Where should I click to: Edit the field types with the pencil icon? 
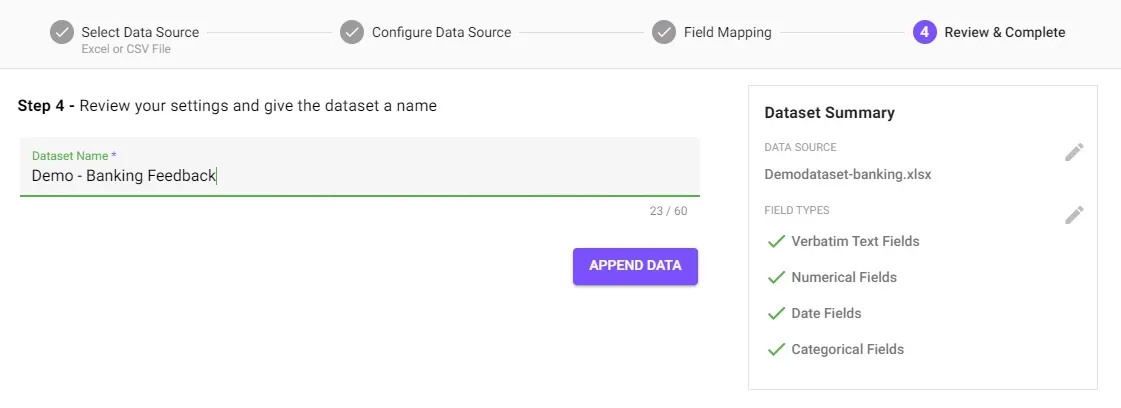pos(1074,215)
